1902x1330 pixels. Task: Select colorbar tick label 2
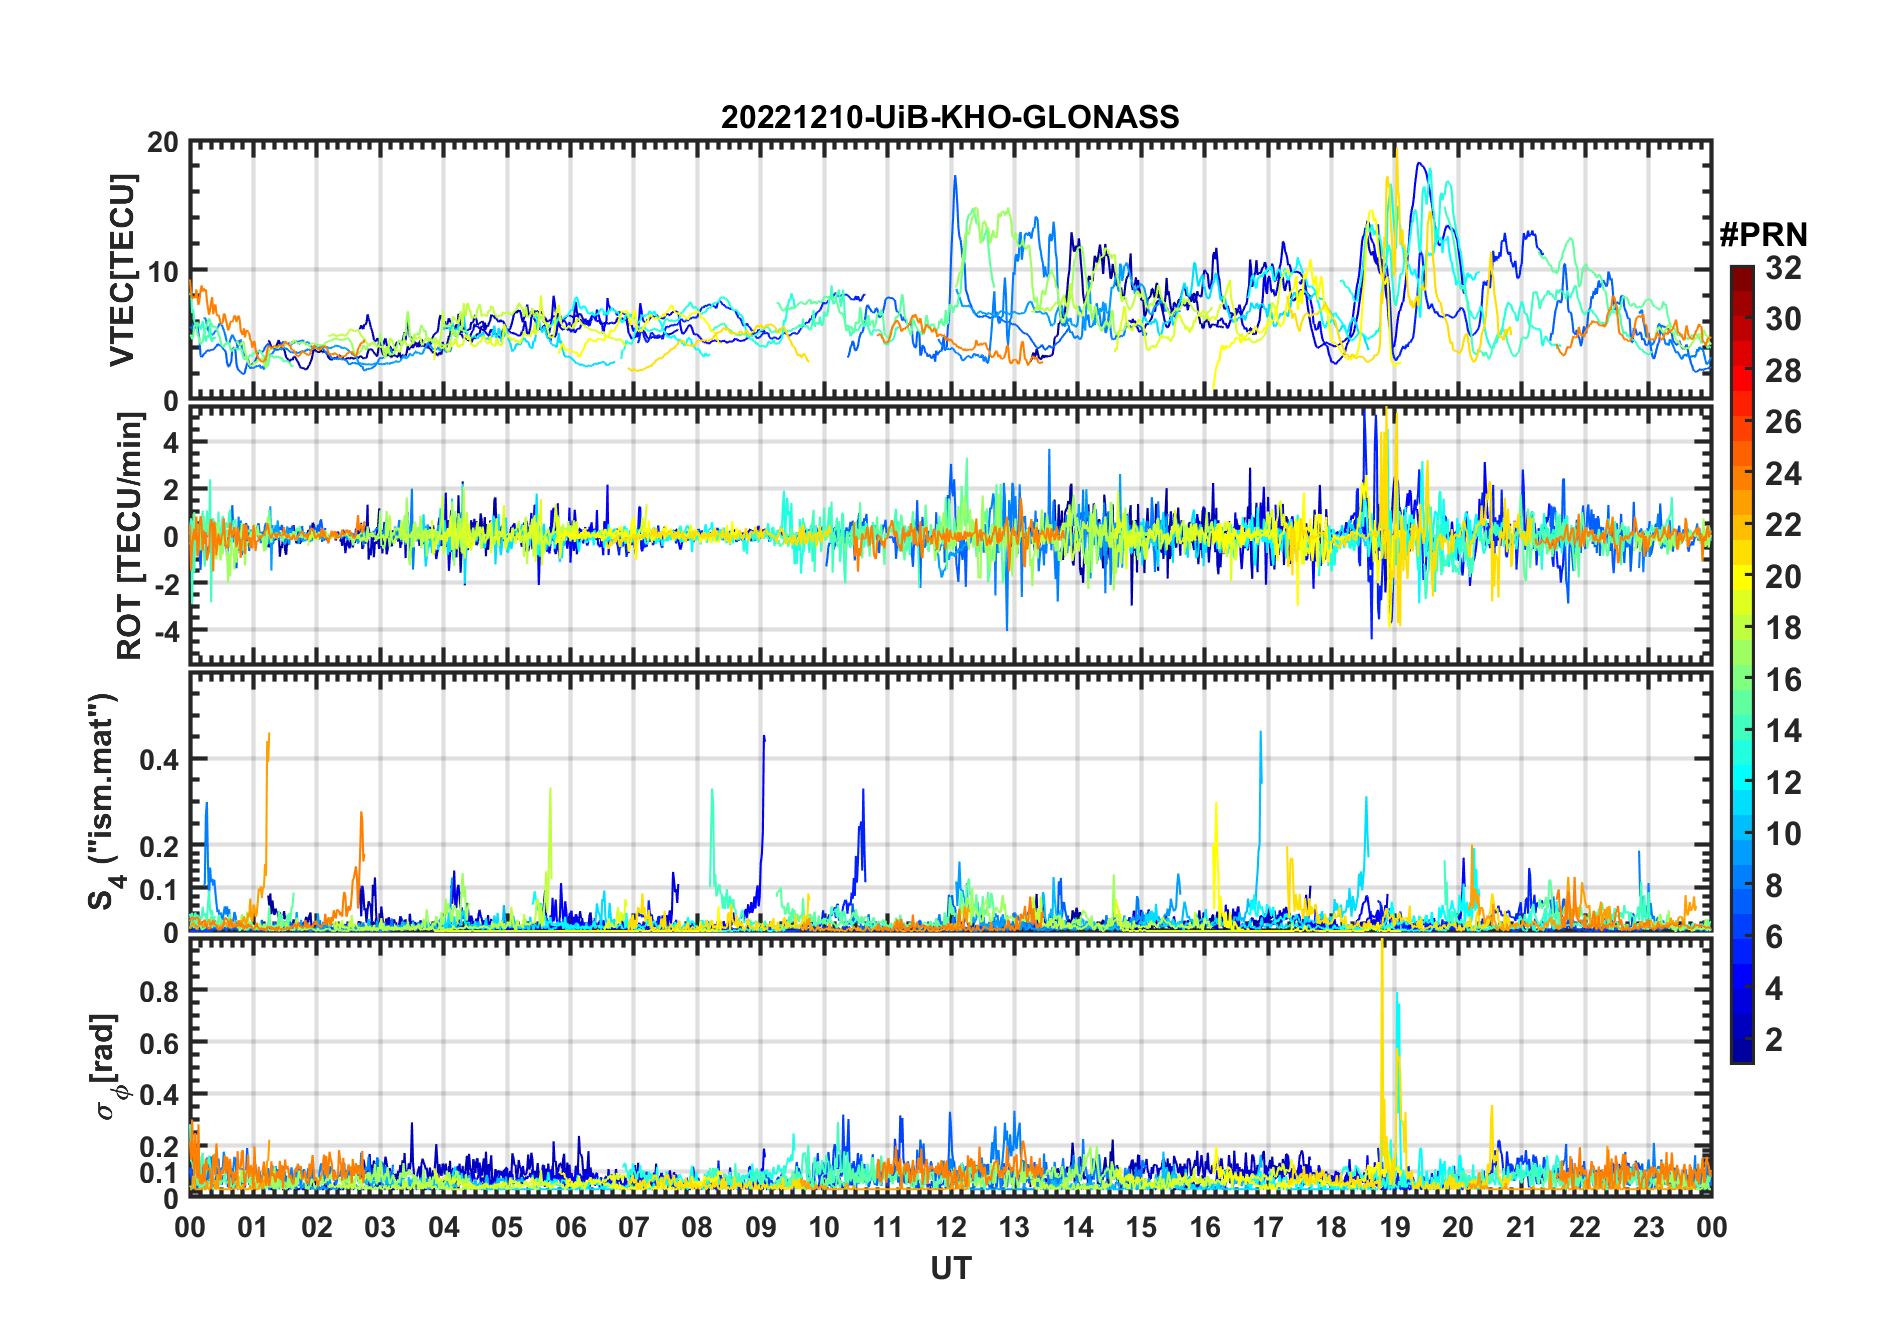point(1774,1040)
